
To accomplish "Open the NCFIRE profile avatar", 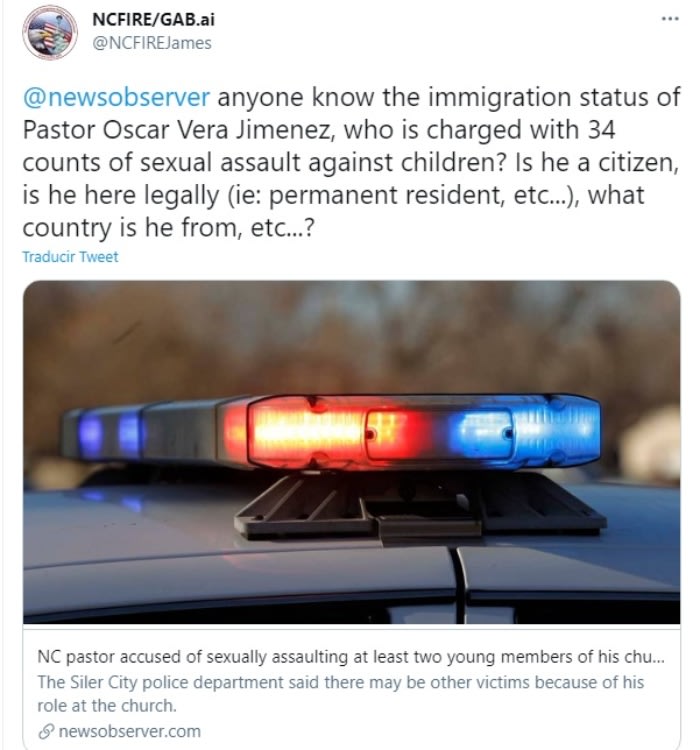I will (x=49, y=32).
